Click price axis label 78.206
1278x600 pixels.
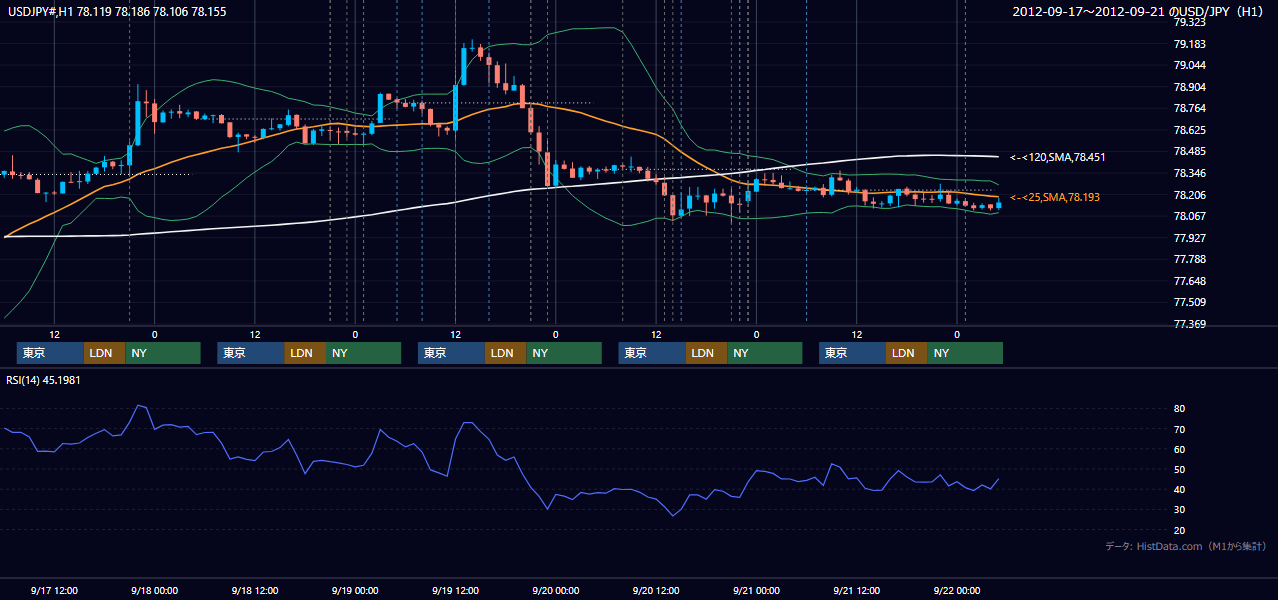(x=1188, y=196)
